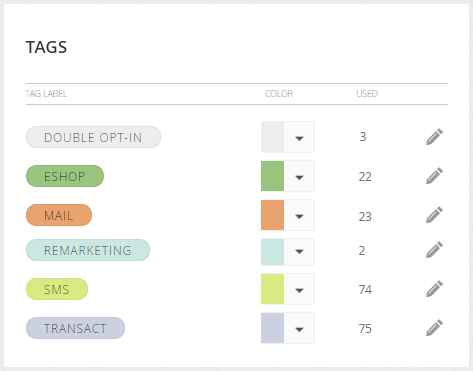Open color dropdown arrow for DOUBLE OPT-IN
473x371 pixels.
[x=299, y=137]
